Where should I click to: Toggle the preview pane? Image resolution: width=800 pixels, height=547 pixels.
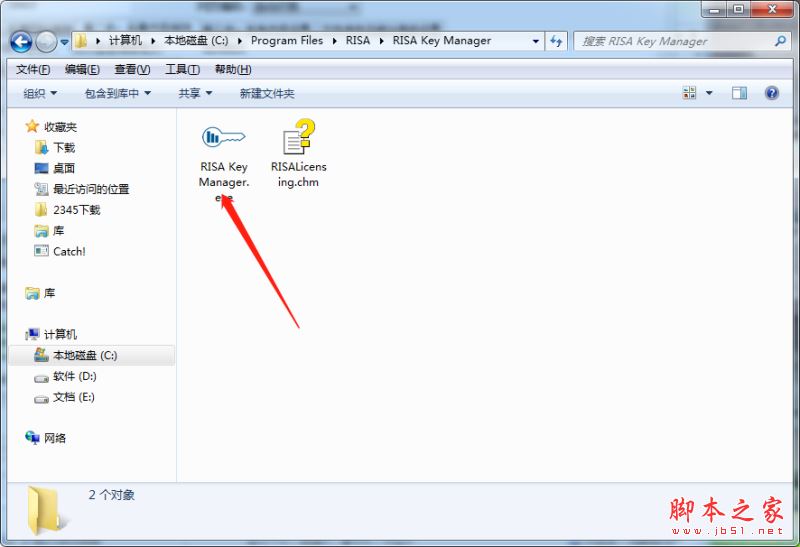(x=739, y=93)
